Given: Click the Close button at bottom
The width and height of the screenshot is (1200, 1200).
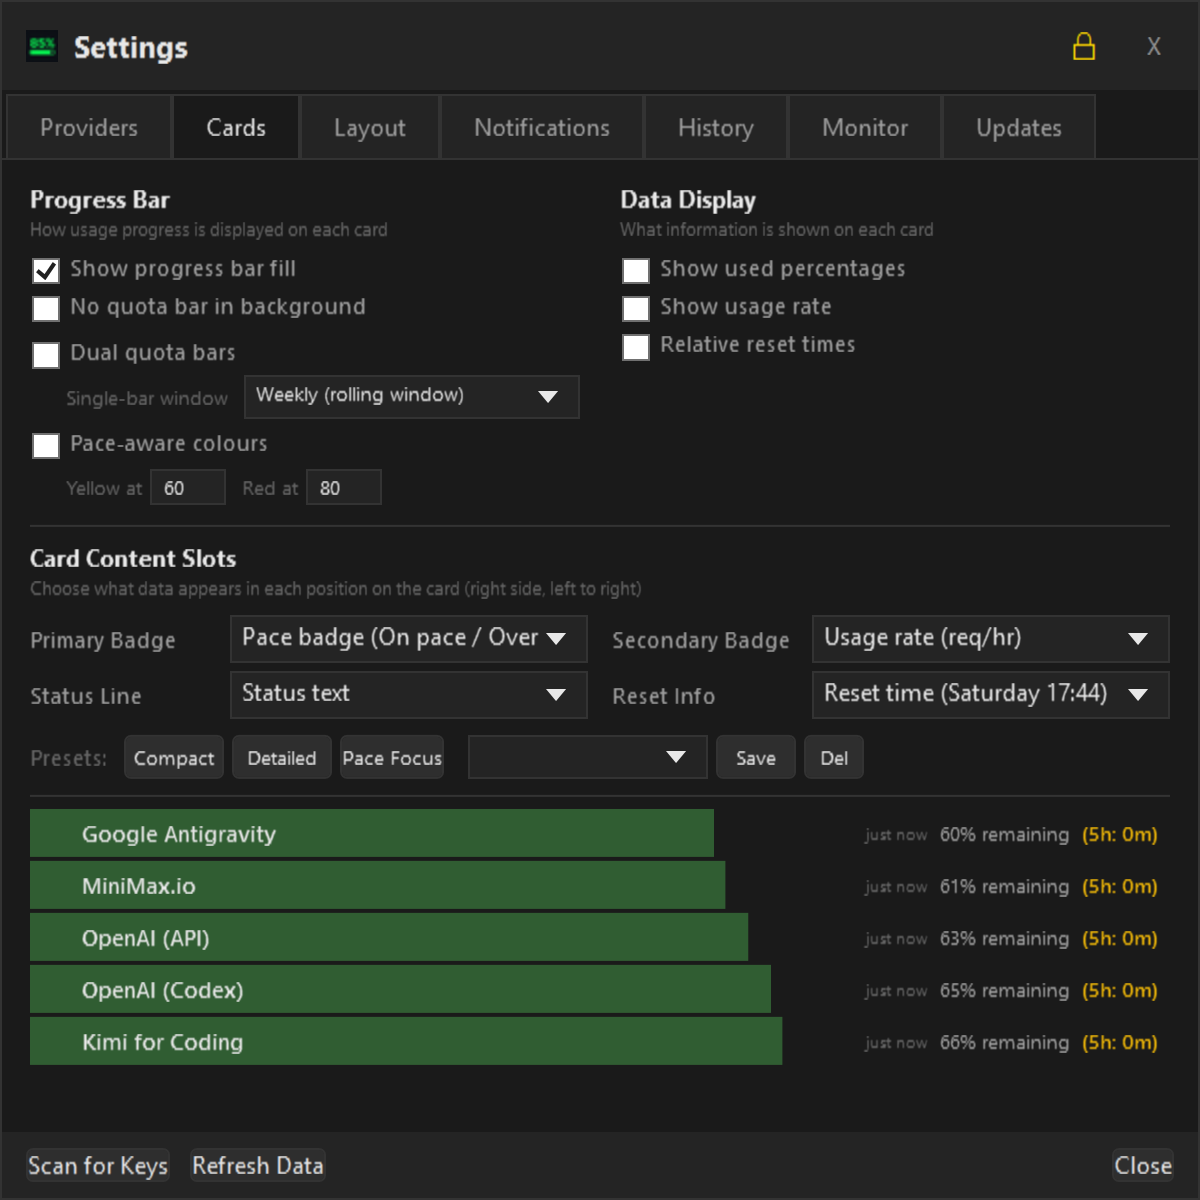Looking at the screenshot, I should (1143, 1165).
